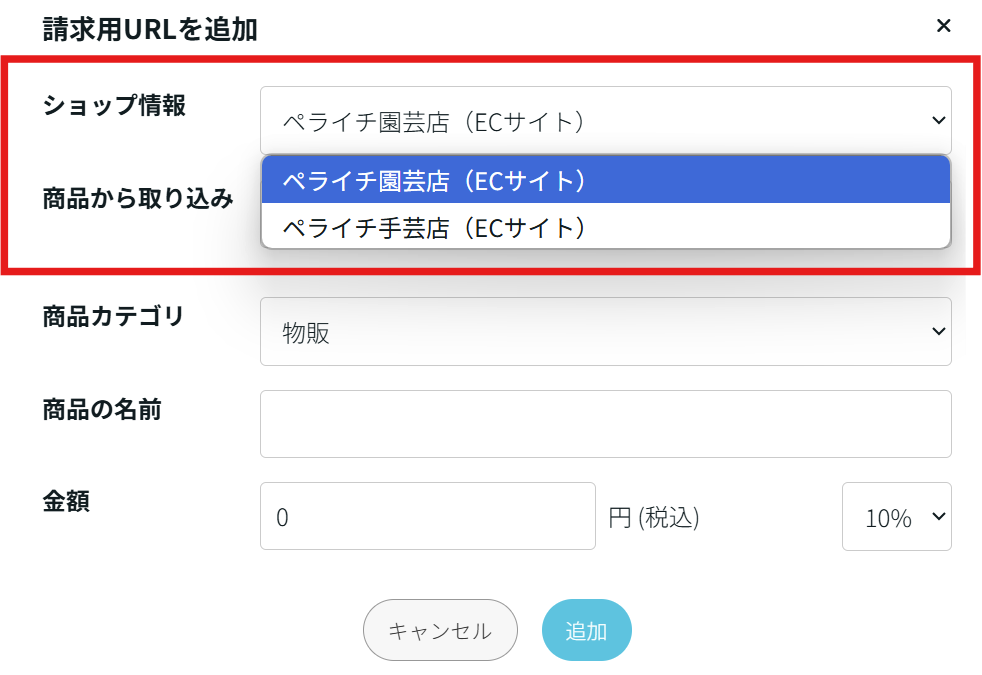Click the blue 追加 button

coord(586,630)
